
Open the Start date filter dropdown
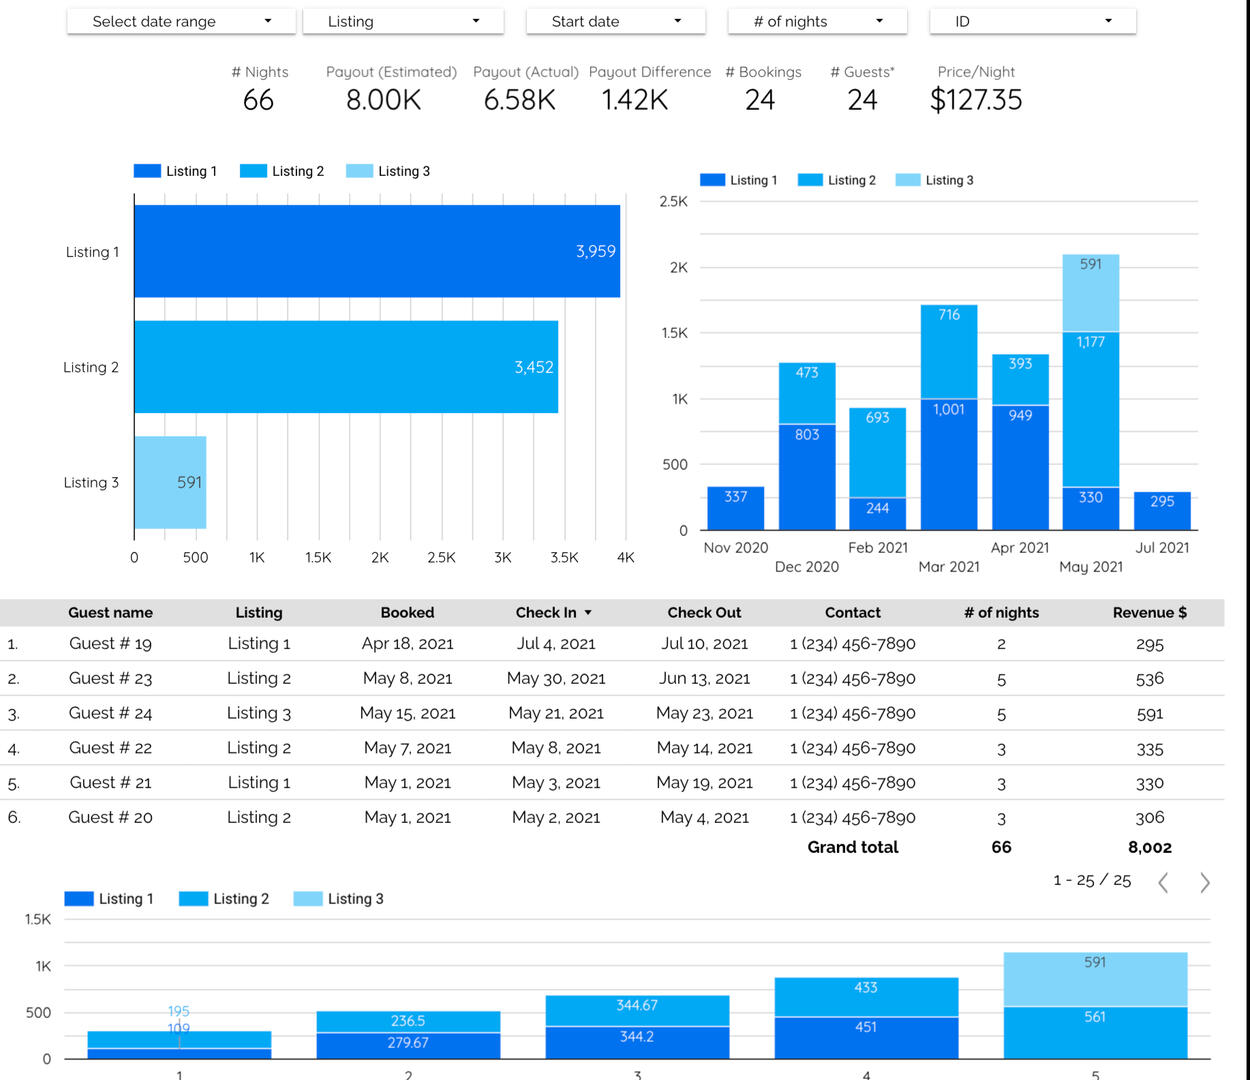615,21
